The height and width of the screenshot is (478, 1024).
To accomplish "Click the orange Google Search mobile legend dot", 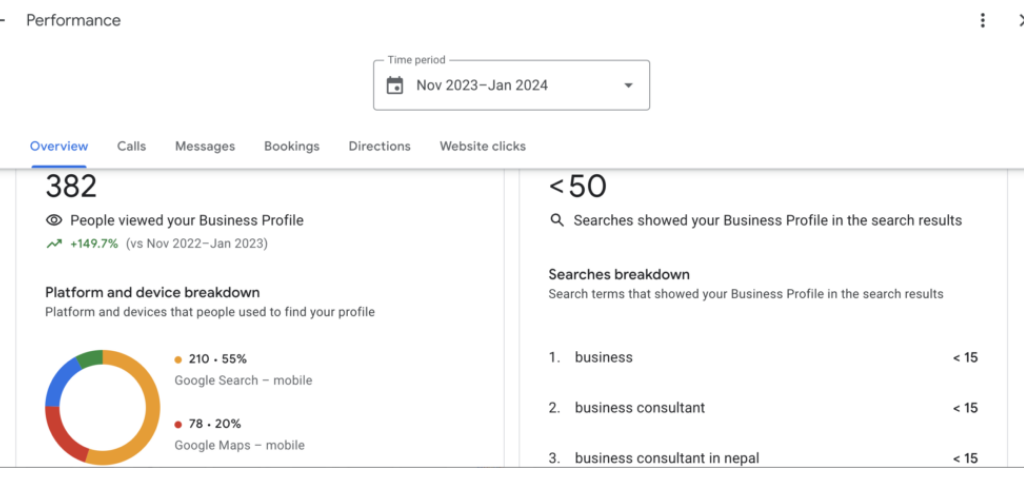I will click(x=178, y=359).
